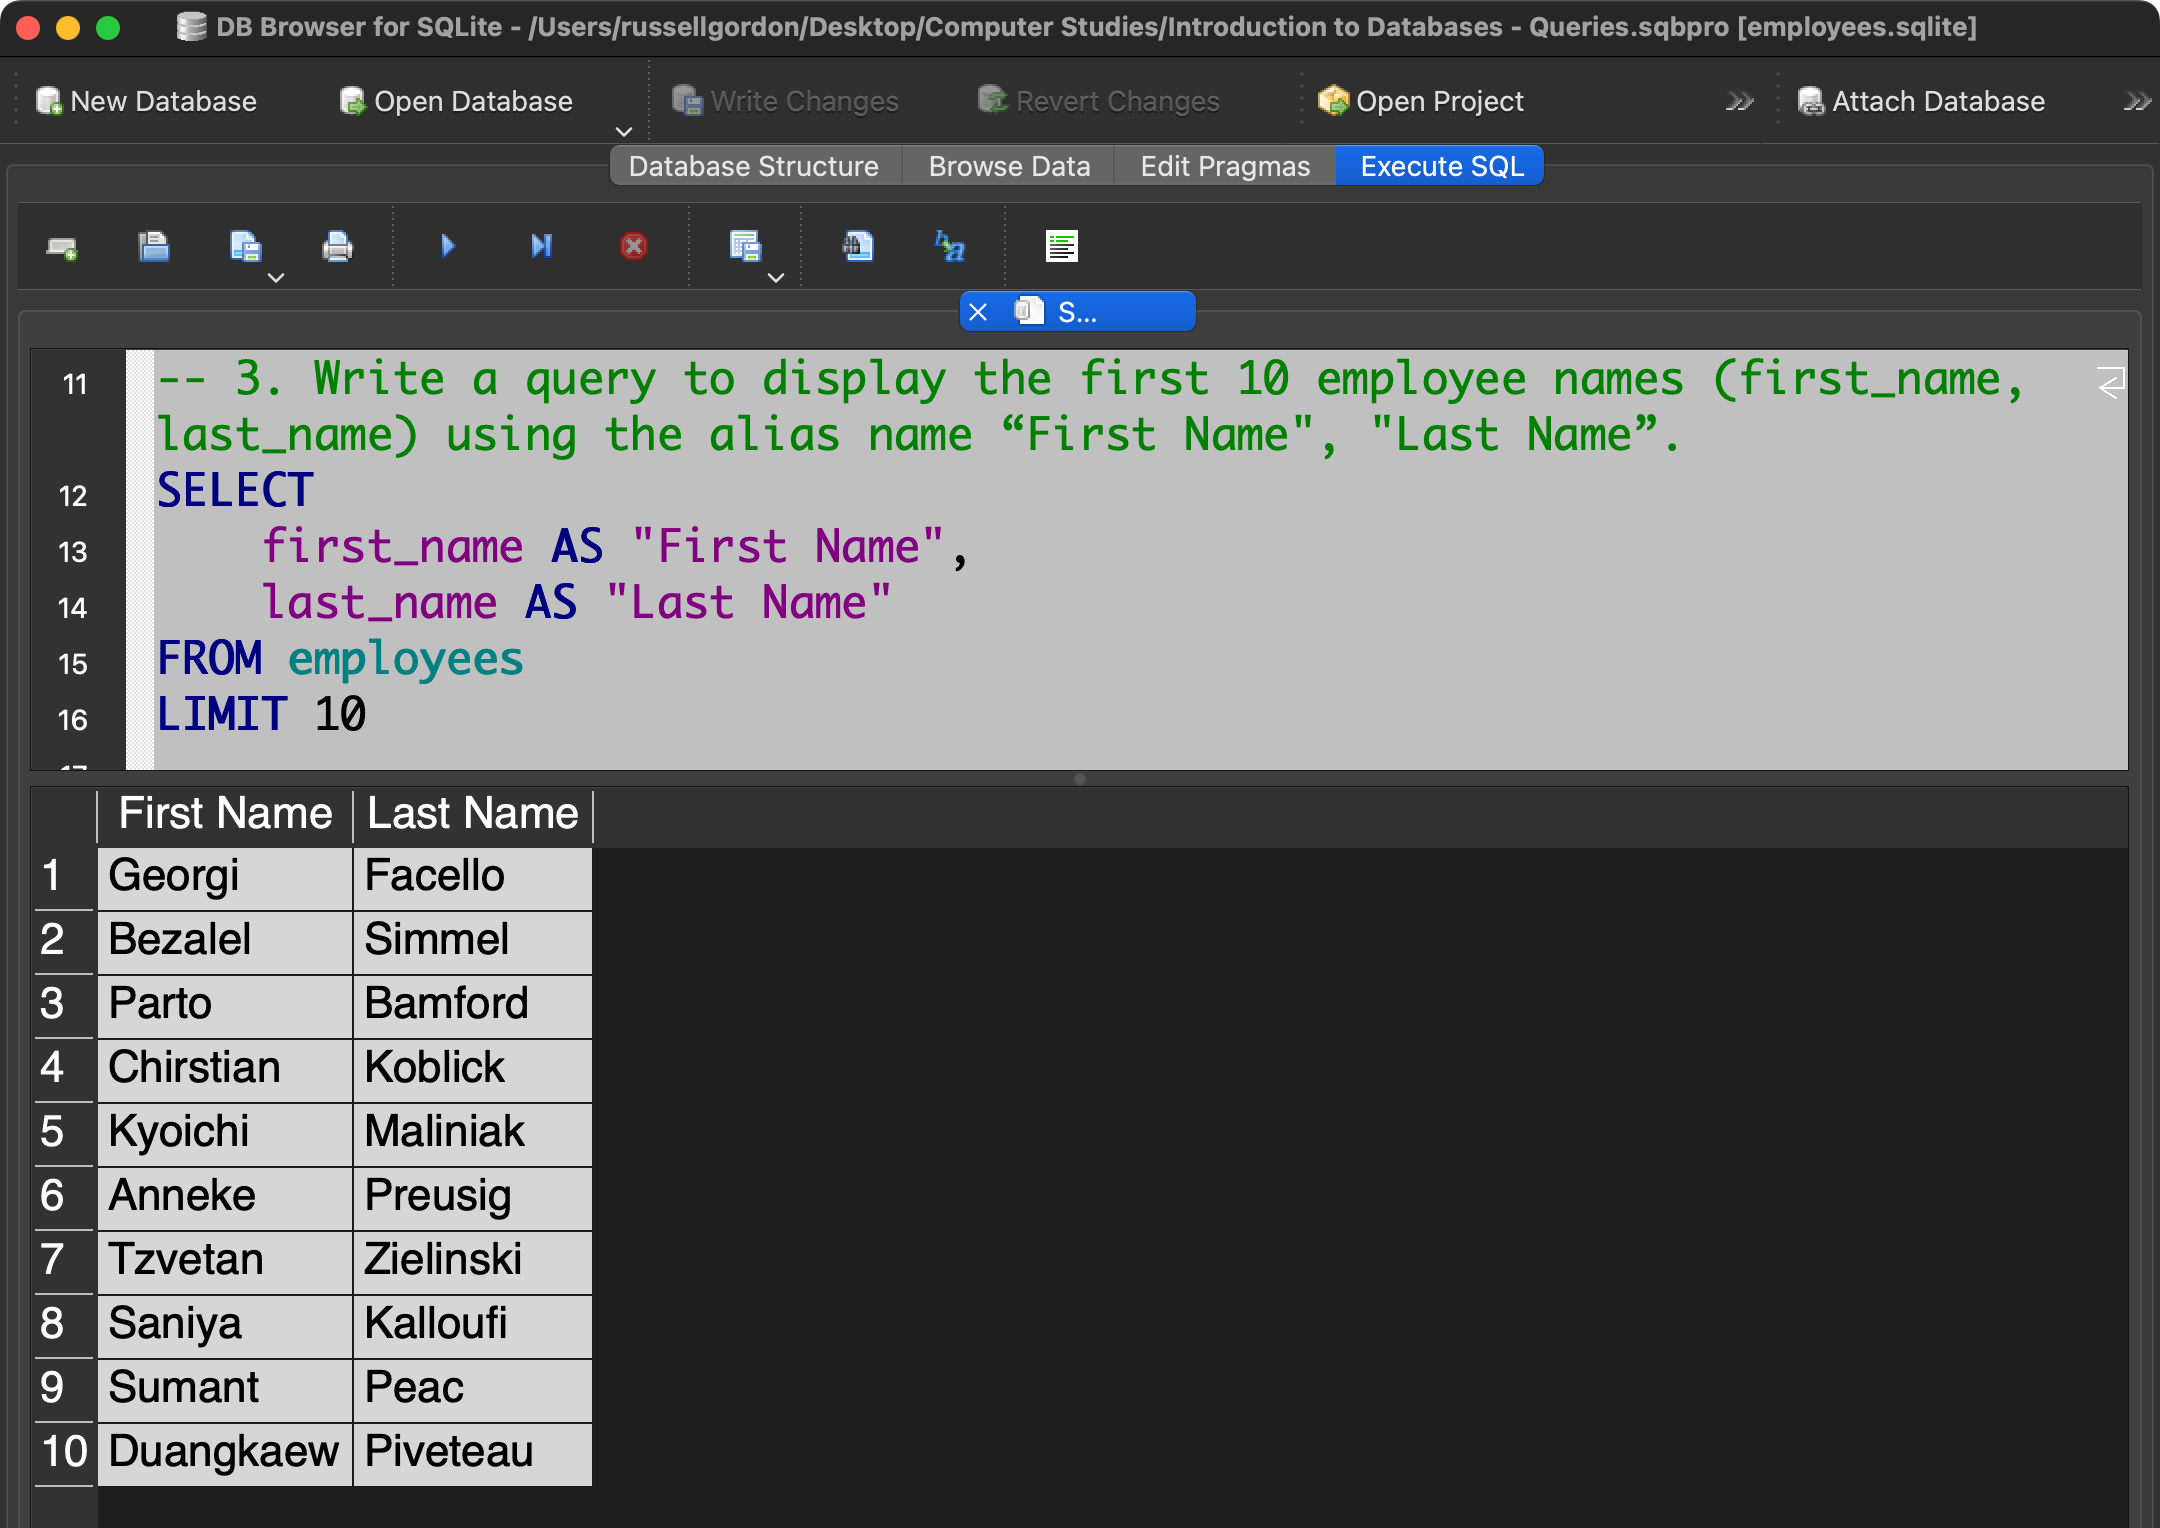Switch to Browse Data tab
Image resolution: width=2160 pixels, height=1528 pixels.
pyautogui.click(x=1009, y=166)
